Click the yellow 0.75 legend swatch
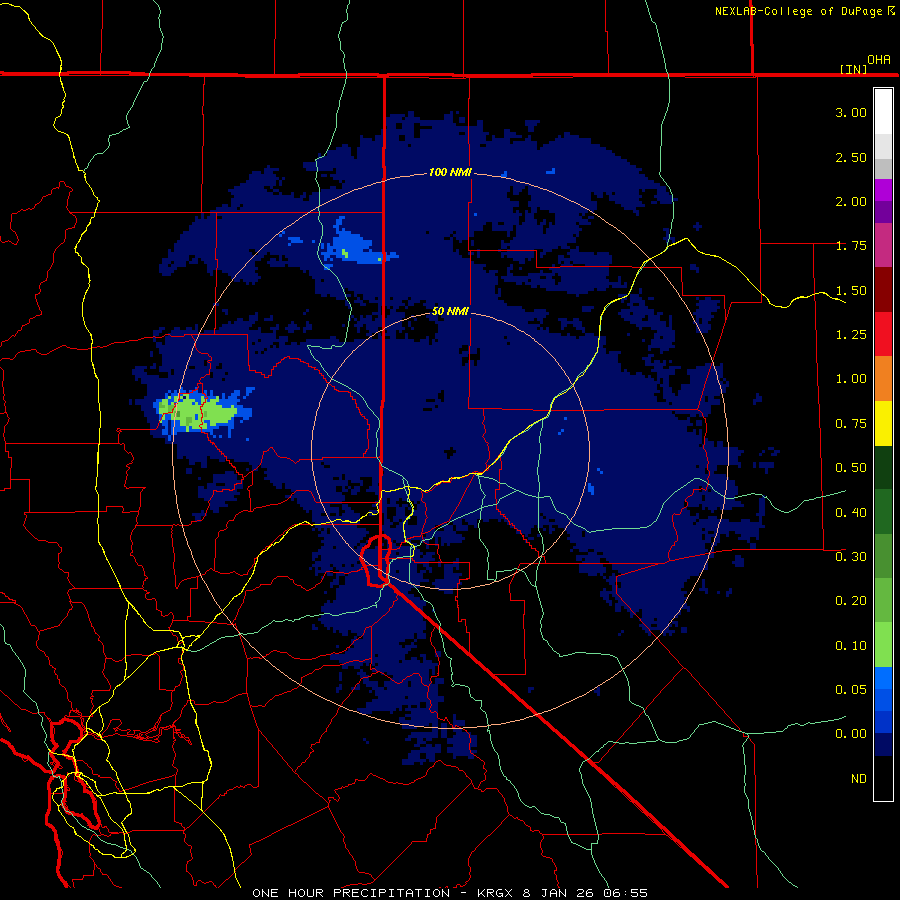 click(x=883, y=423)
